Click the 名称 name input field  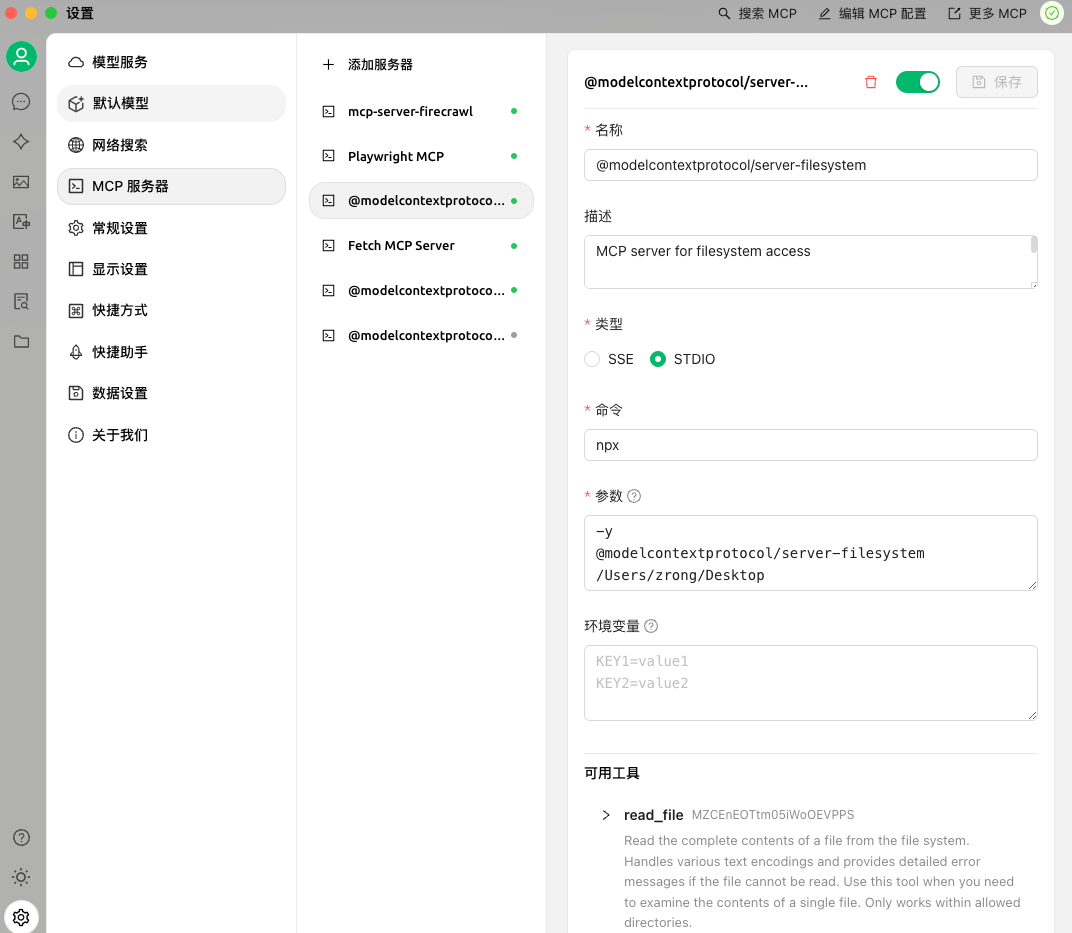tap(811, 165)
